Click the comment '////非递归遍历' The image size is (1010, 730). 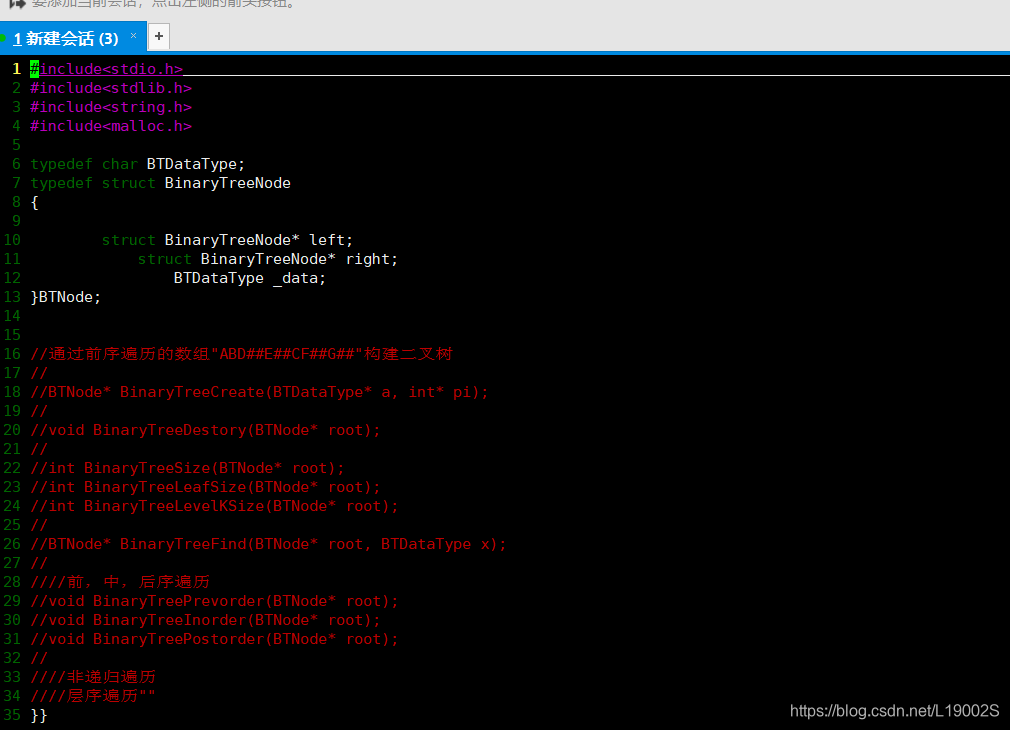tap(93, 677)
